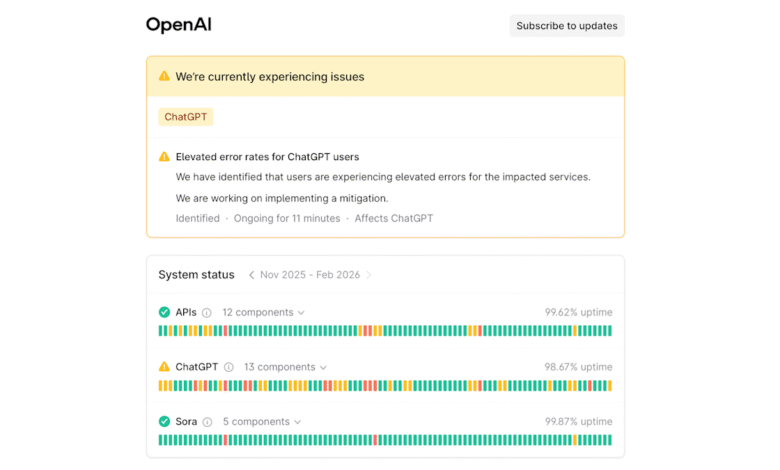Go to the previous date range
Screen dimensions: 780x470
pyautogui.click(x=251, y=275)
